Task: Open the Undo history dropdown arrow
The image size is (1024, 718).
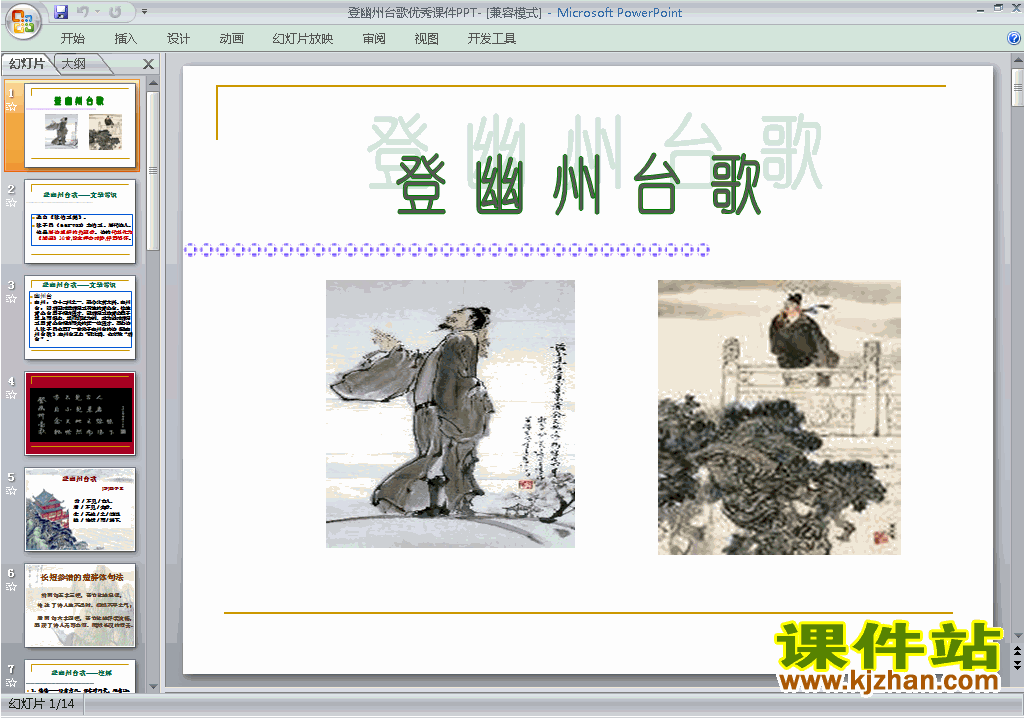Action: point(97,12)
